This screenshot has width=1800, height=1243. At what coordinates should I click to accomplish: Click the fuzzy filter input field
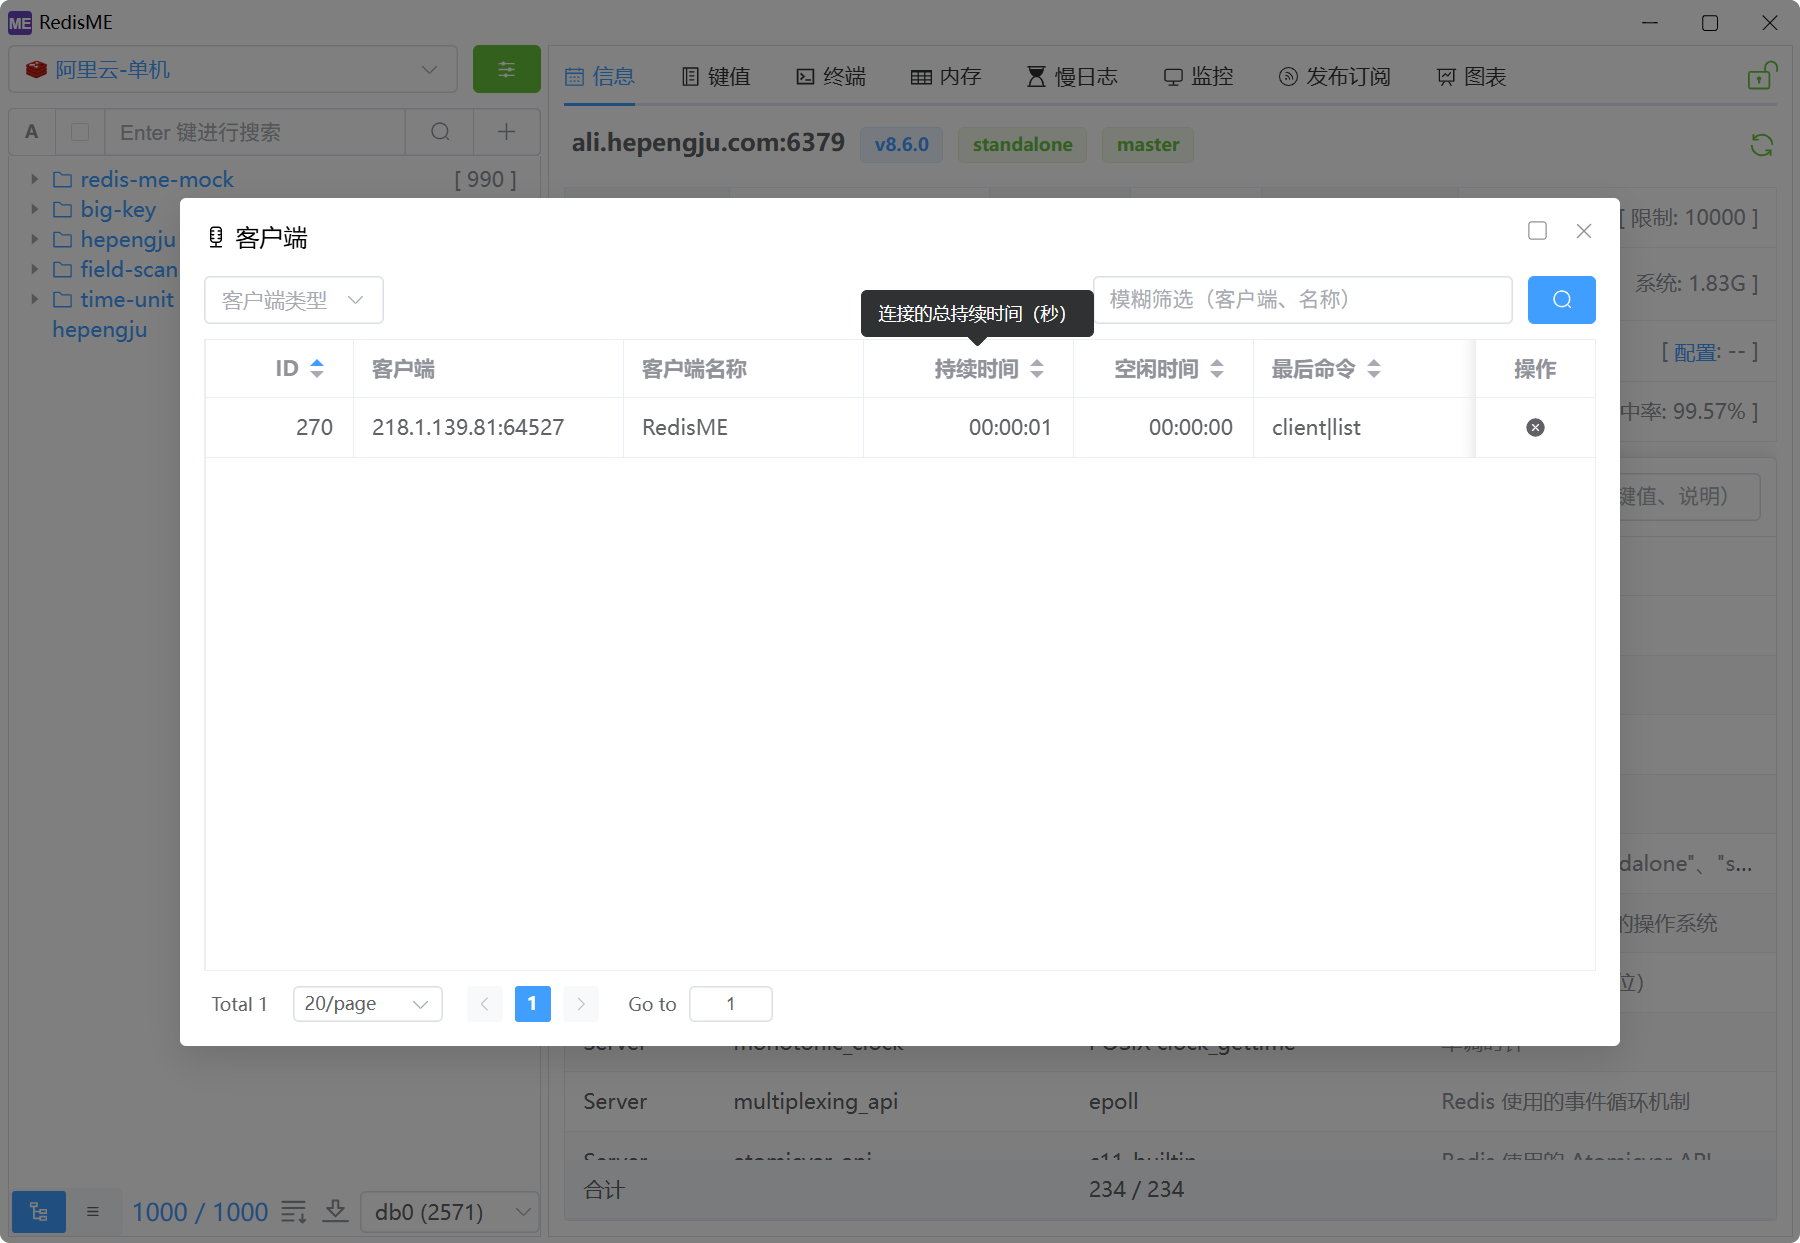pyautogui.click(x=1302, y=300)
